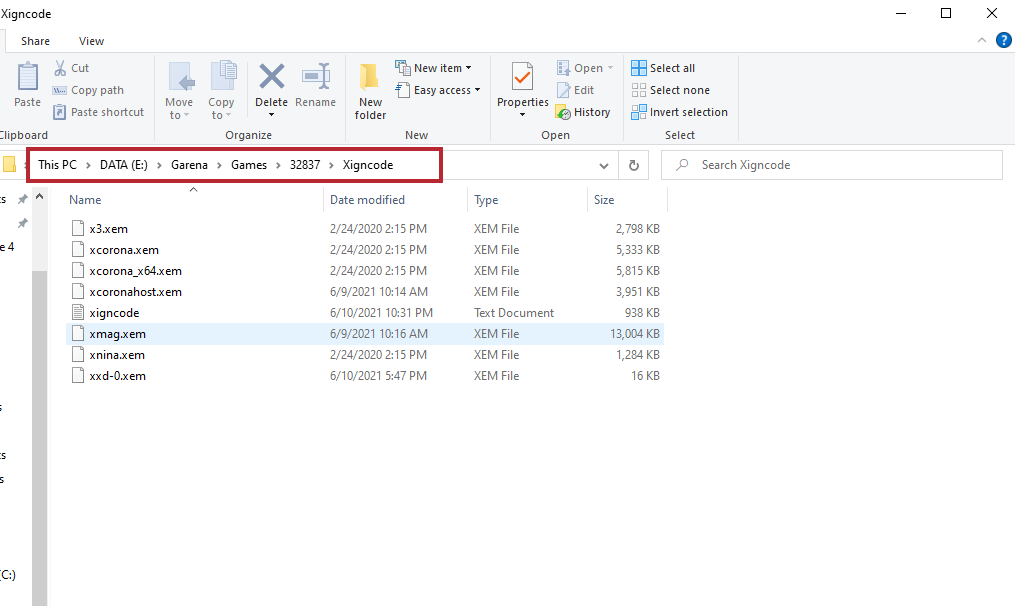This screenshot has height=606, width=1015.
Task: Click the navigation pane scrollbar track
Action: coord(39,437)
